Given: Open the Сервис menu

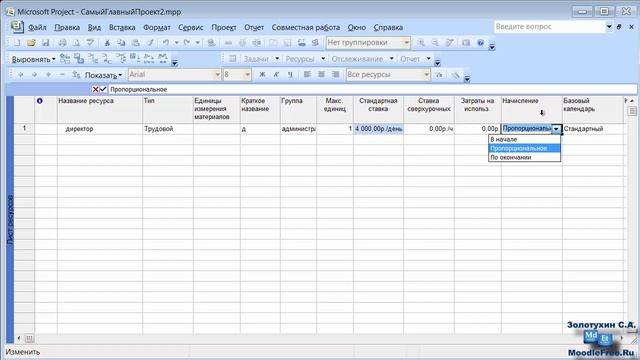Looking at the screenshot, I should click(x=191, y=27).
